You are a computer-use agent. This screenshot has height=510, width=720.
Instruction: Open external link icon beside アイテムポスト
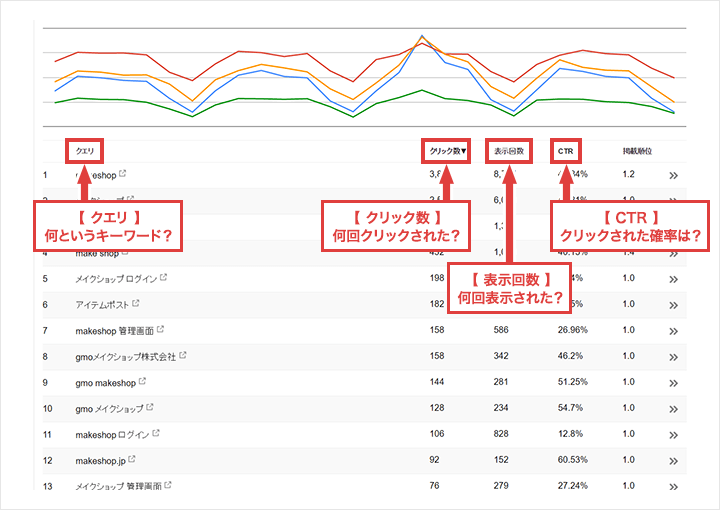135,303
